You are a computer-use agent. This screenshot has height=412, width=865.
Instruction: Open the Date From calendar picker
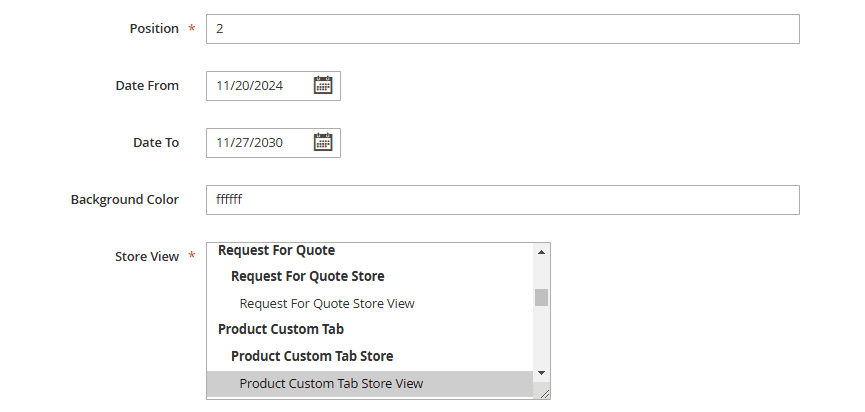point(323,86)
